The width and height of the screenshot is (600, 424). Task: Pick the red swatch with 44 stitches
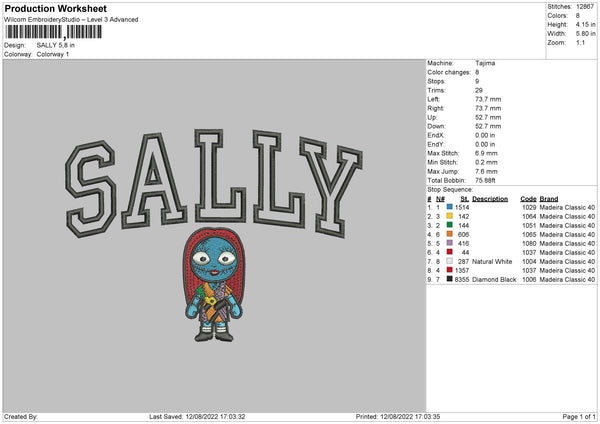(450, 252)
